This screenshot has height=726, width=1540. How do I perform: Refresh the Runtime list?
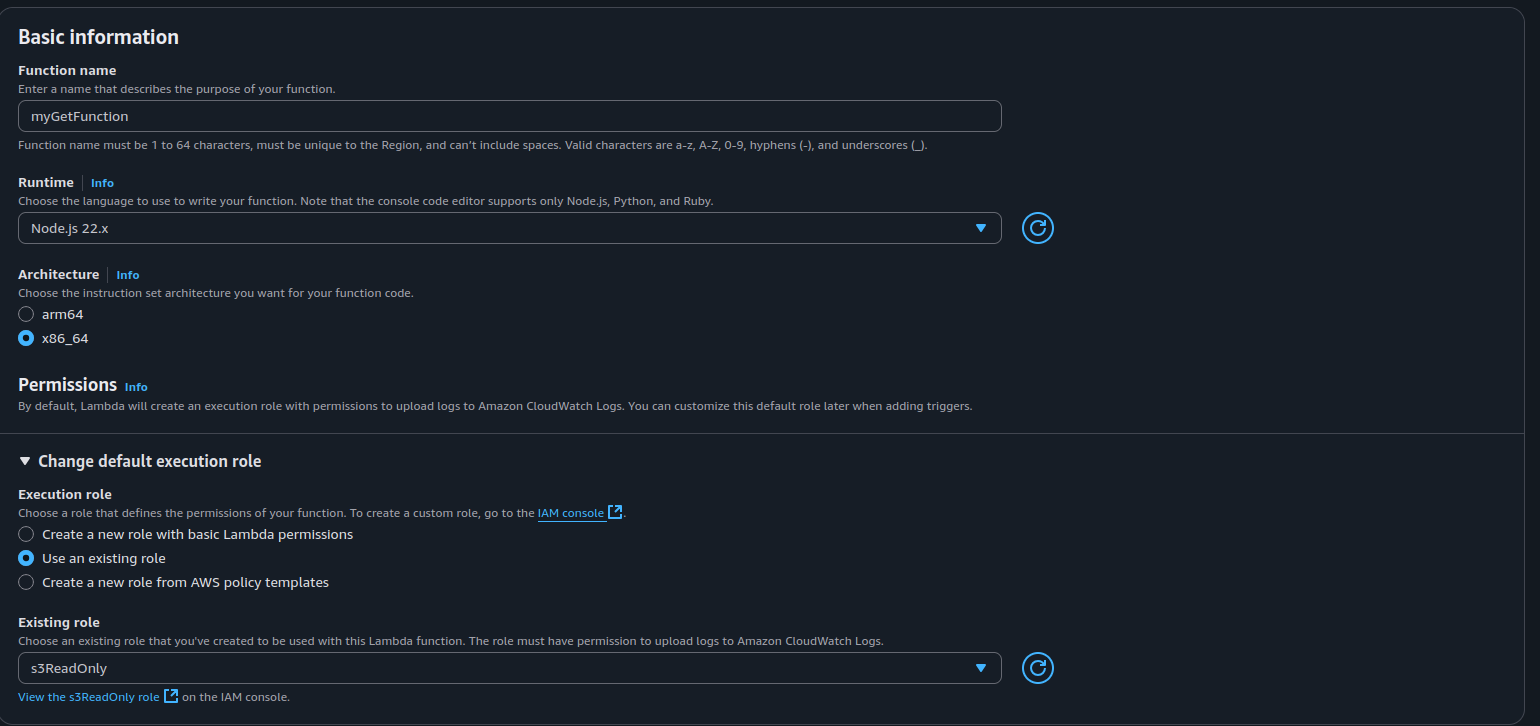tap(1037, 228)
